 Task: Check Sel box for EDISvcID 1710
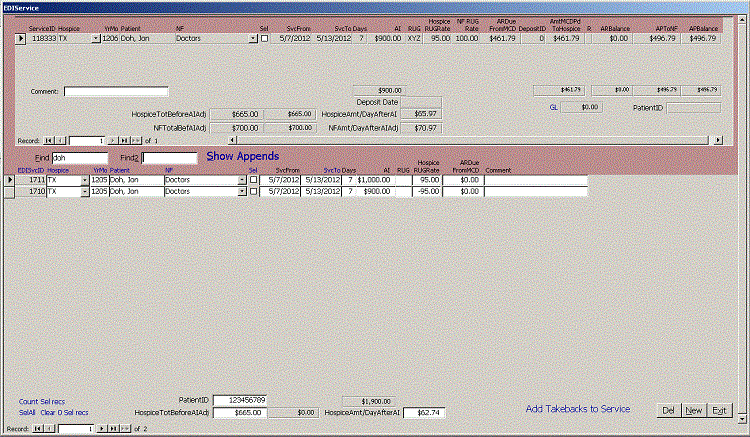click(x=253, y=191)
